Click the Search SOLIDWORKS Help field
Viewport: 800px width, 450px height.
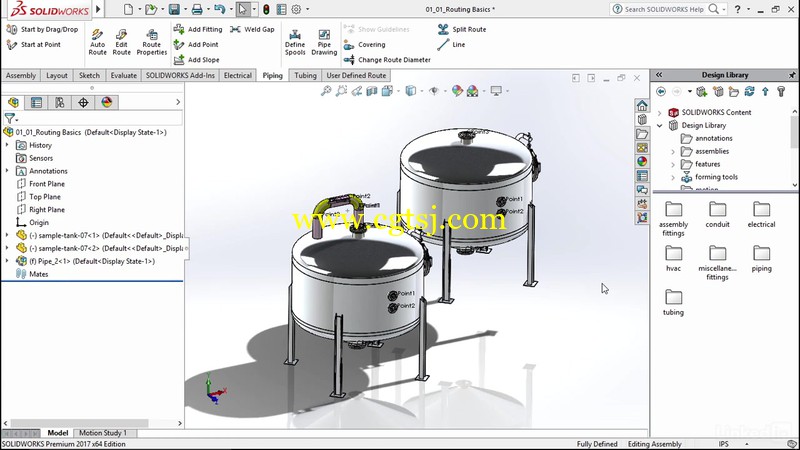tap(663, 9)
